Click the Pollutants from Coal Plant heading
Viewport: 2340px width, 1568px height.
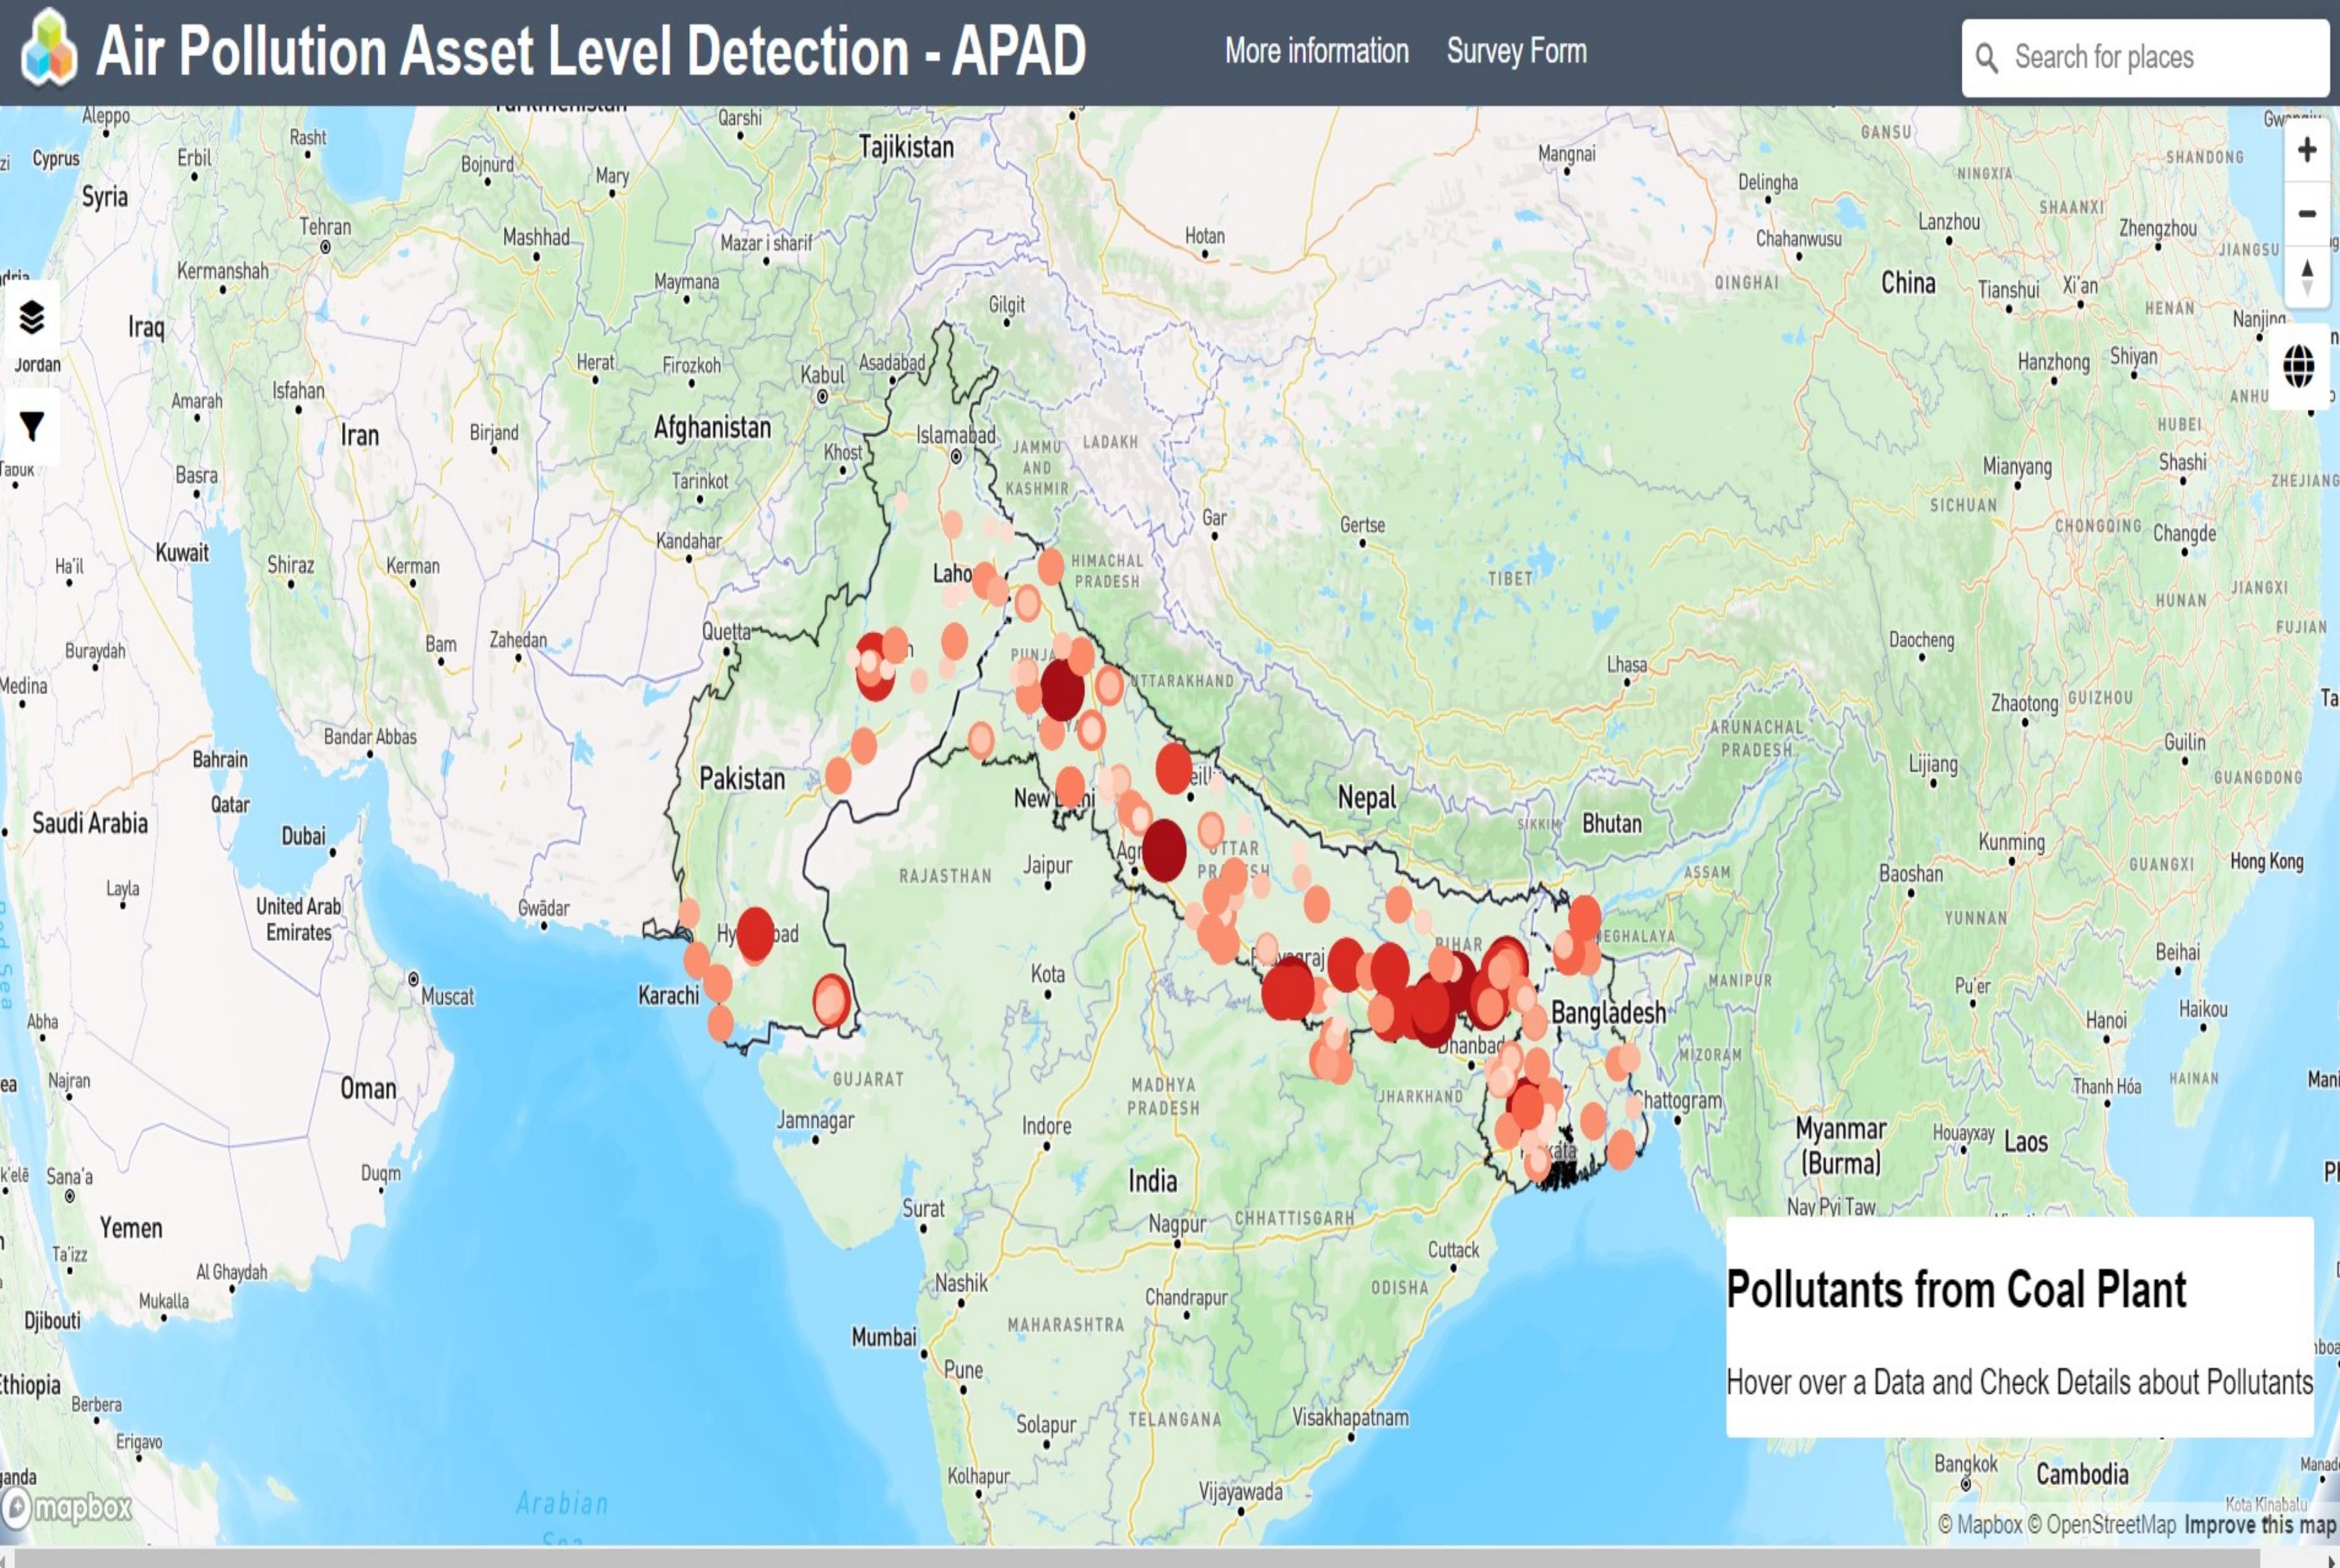click(x=1956, y=1289)
